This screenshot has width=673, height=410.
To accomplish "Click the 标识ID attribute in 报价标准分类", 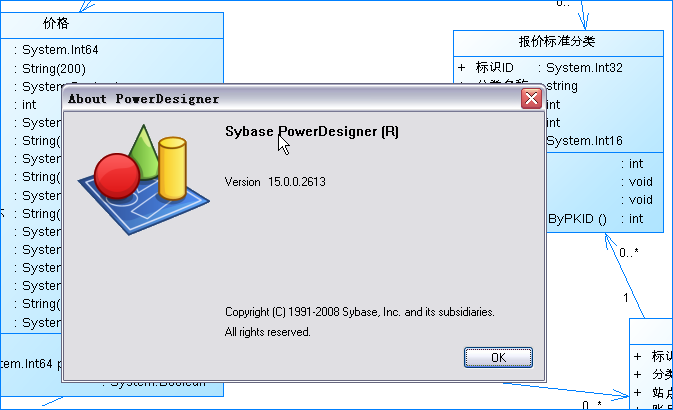I will 494,67.
